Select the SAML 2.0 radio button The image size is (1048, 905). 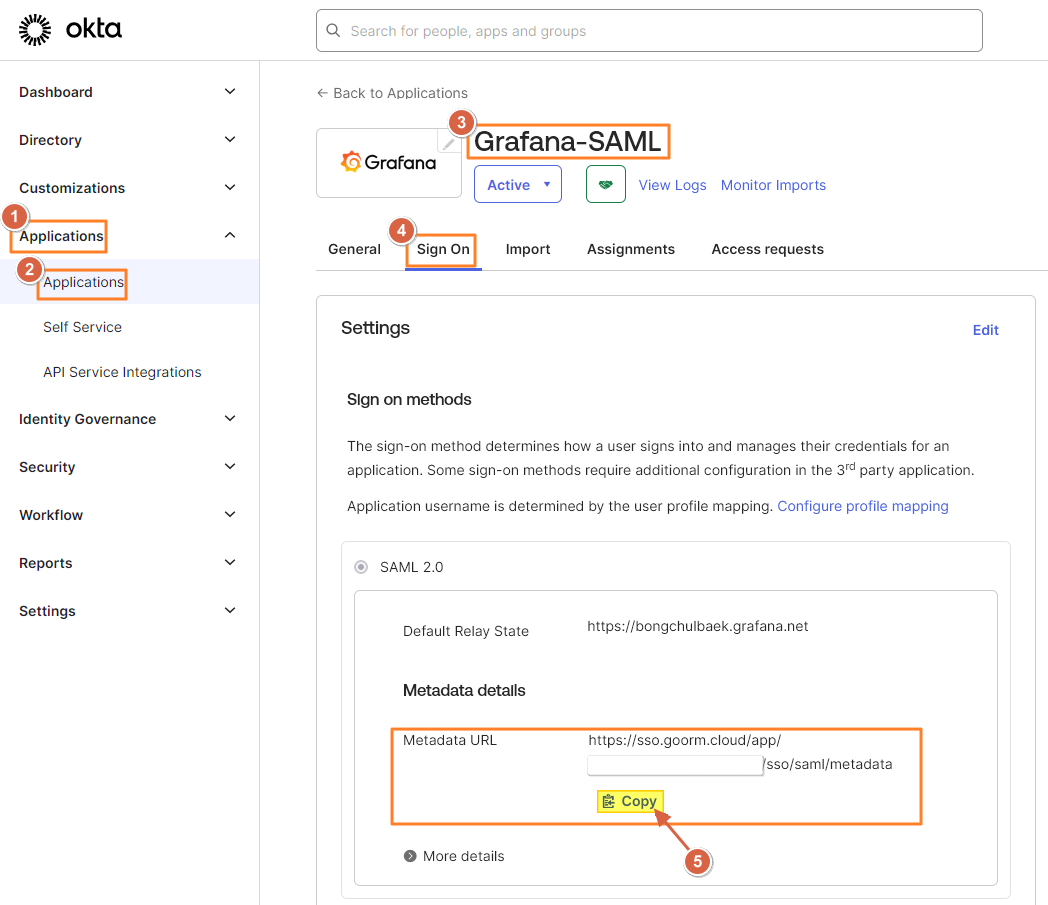pyautogui.click(x=361, y=567)
